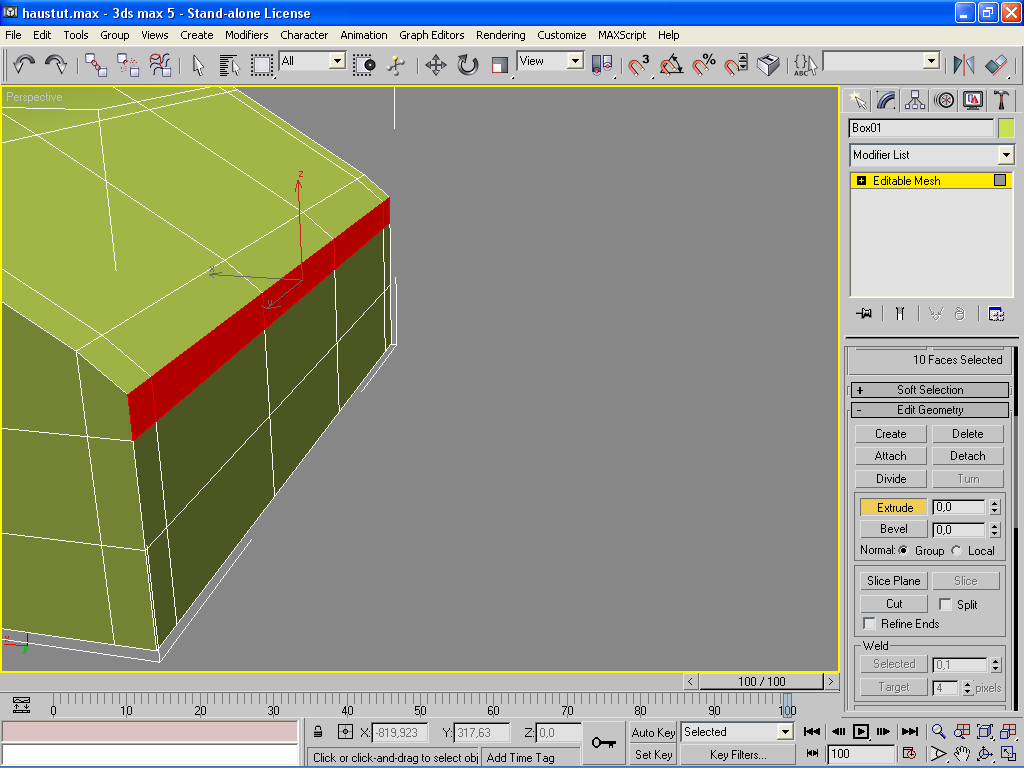Open the Motion panel wheel icon
The image size is (1024, 768).
tap(944, 100)
